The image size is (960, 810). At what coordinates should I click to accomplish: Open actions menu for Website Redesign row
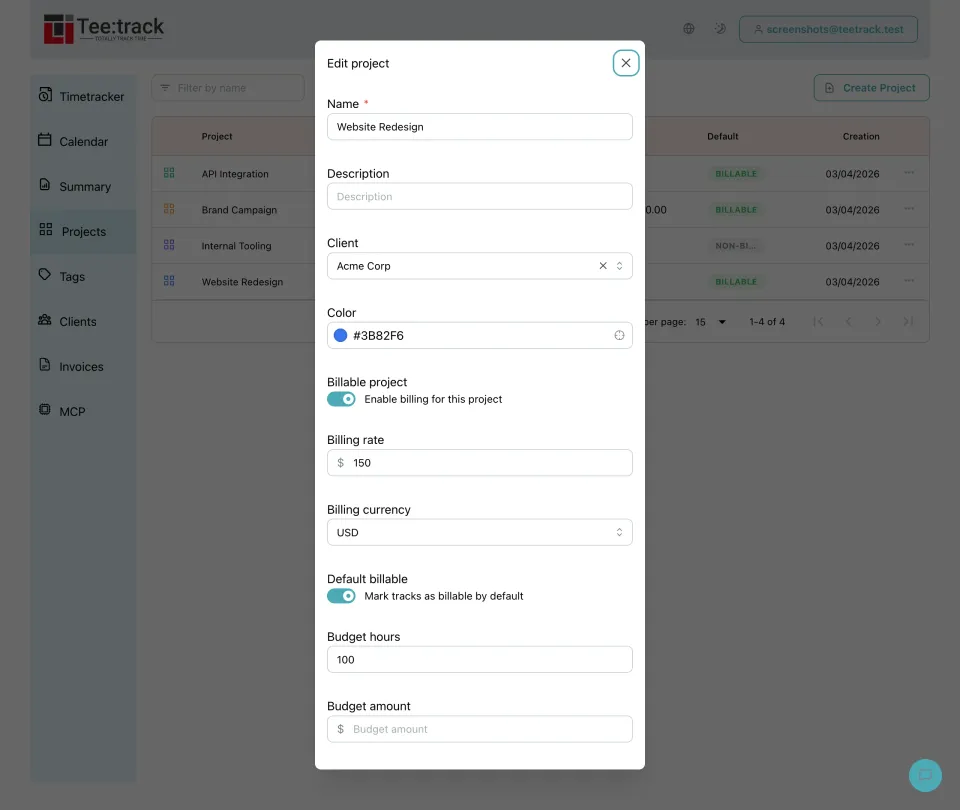909,280
